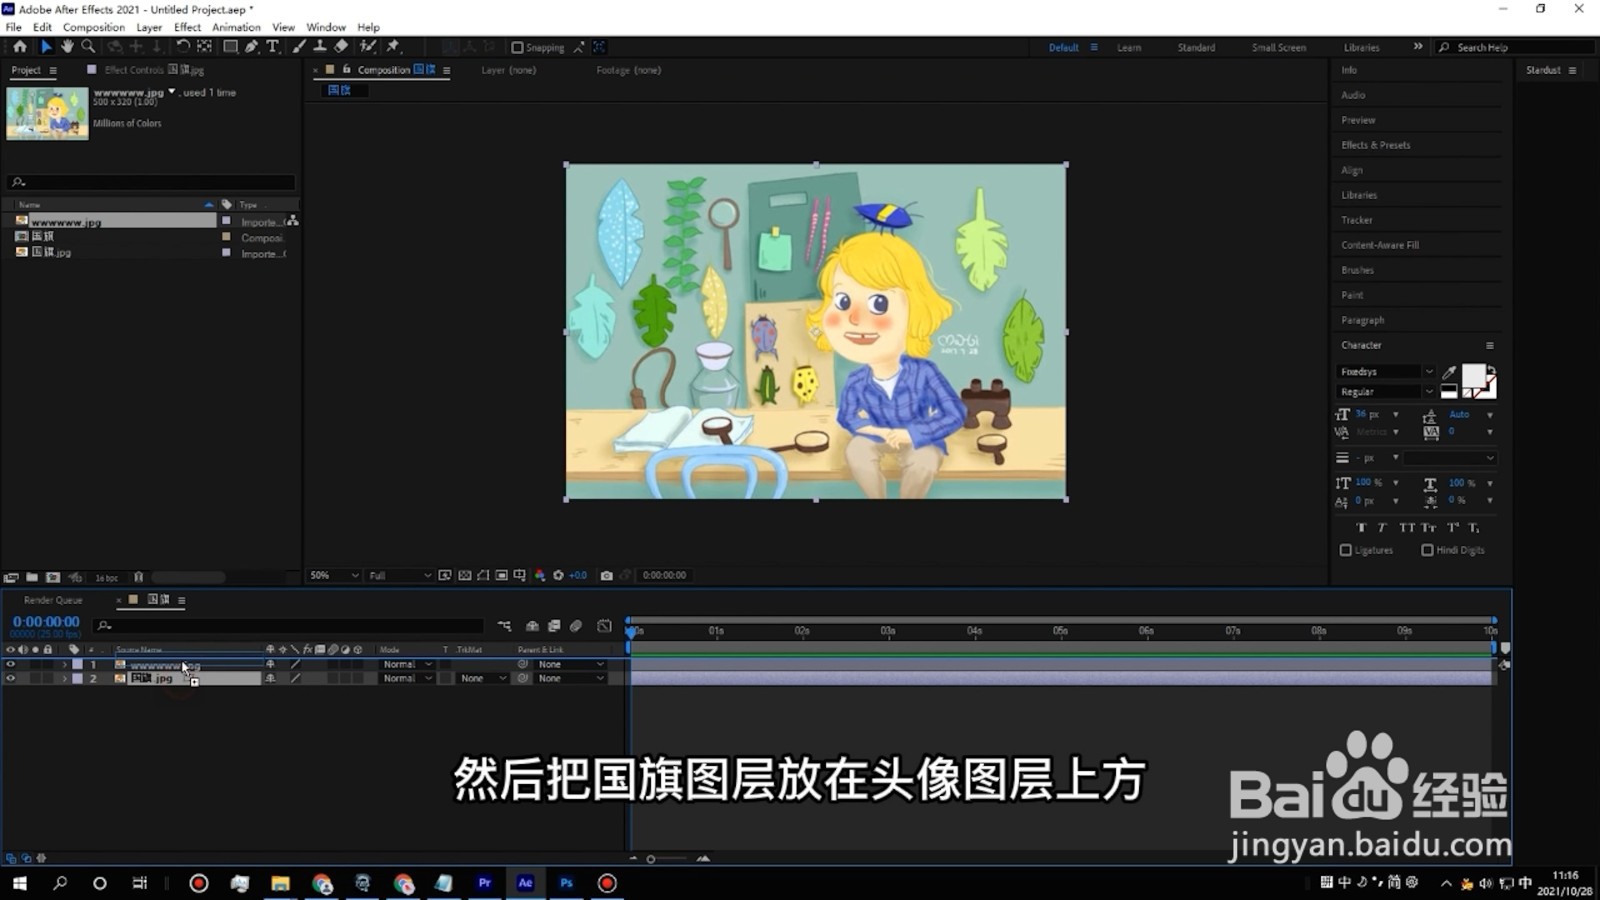The width and height of the screenshot is (1600, 900).
Task: Open the Full resolution dropdown
Action: coord(399,575)
